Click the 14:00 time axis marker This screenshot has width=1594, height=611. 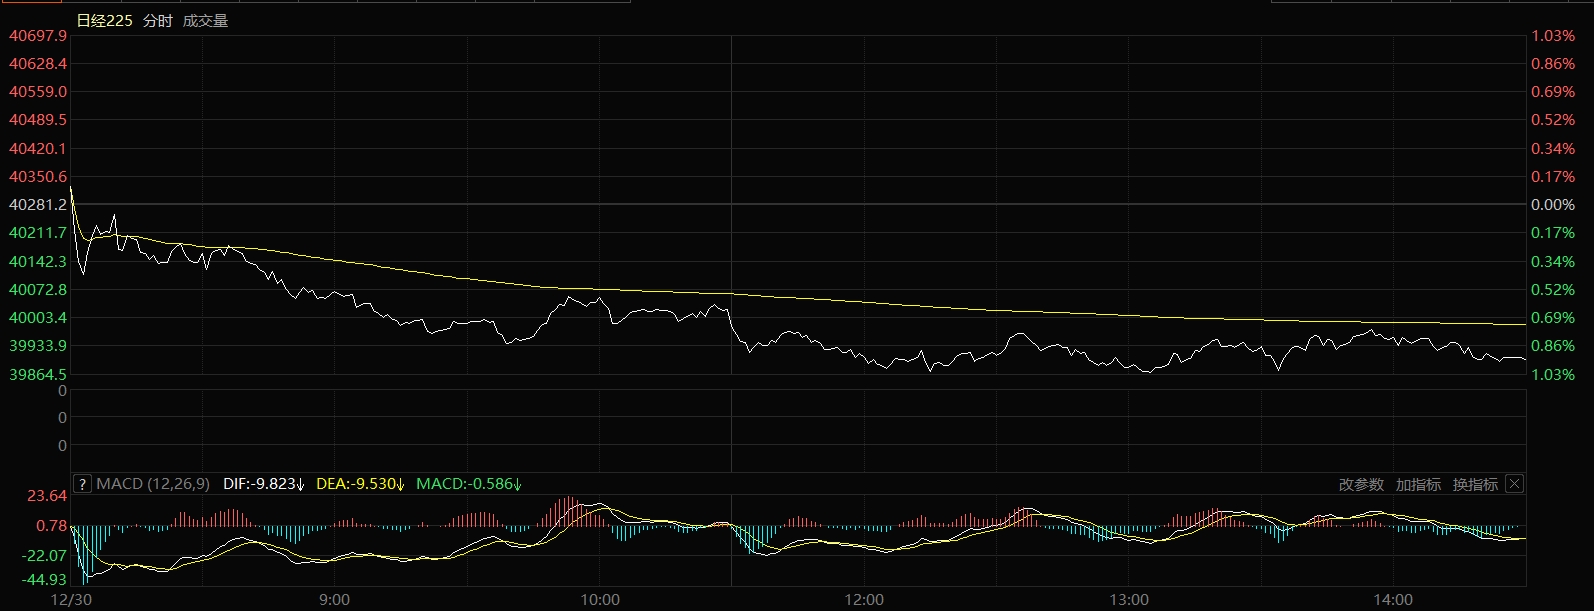click(x=1393, y=600)
